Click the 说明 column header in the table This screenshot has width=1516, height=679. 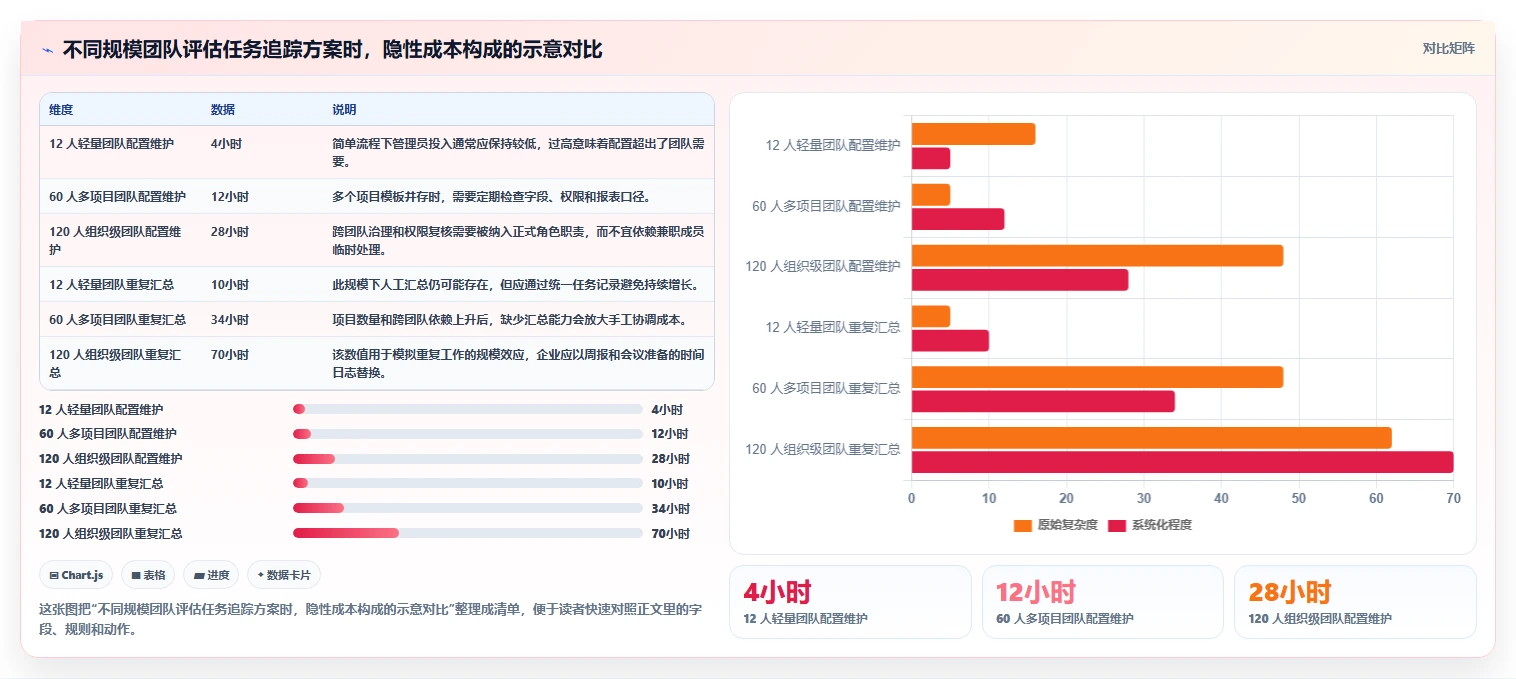[x=344, y=110]
